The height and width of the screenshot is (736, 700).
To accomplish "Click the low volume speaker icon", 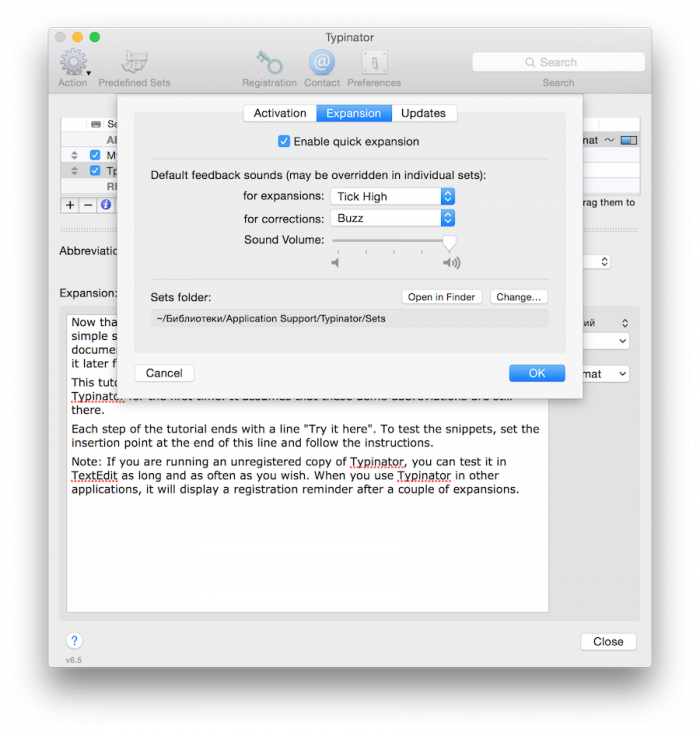I will tap(335, 262).
